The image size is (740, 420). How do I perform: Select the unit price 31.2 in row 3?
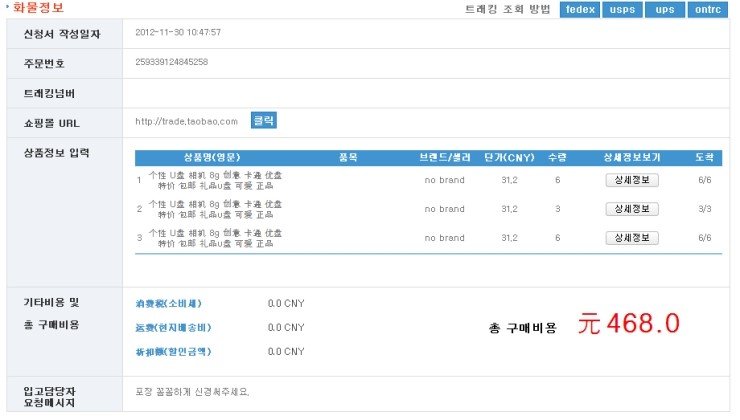click(509, 238)
